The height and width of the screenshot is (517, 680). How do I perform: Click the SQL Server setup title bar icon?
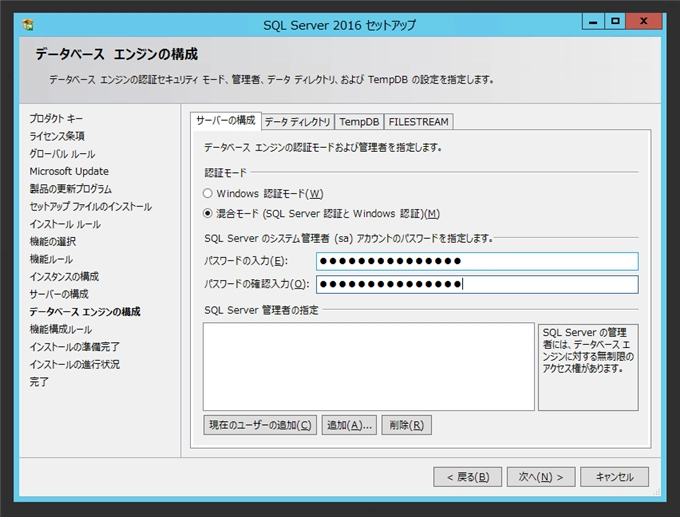28,25
